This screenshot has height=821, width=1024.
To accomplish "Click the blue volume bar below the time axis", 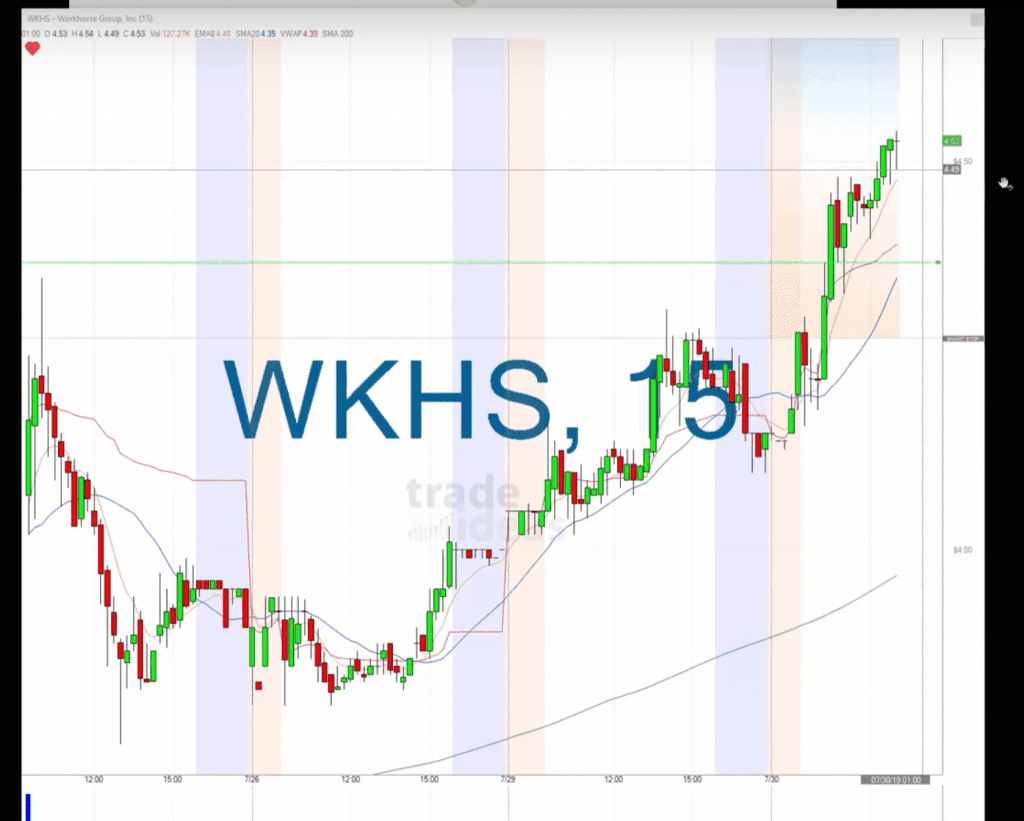I will pos(28,807).
